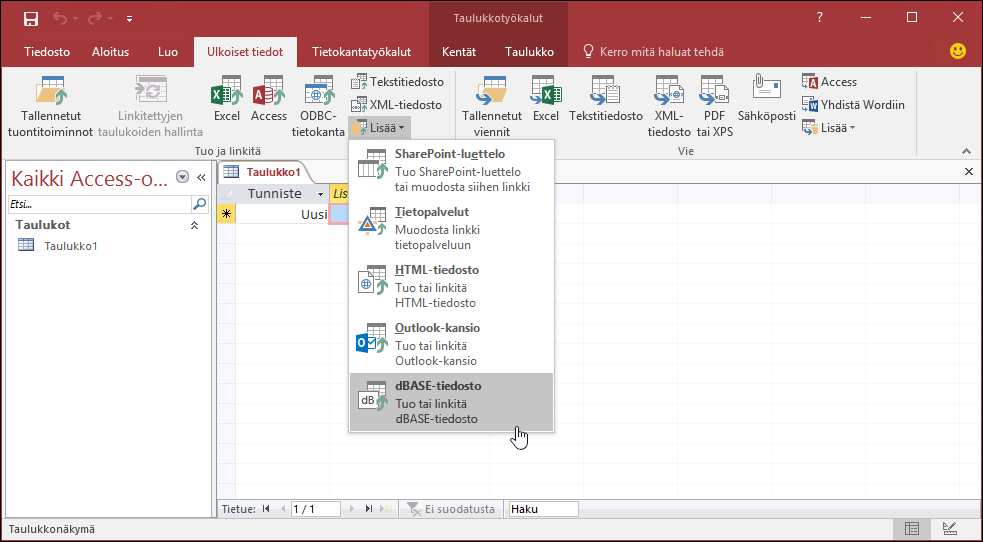This screenshot has width=983, height=542.
Task: Export to XML-tiedosto in Vie group
Action: pos(669,106)
